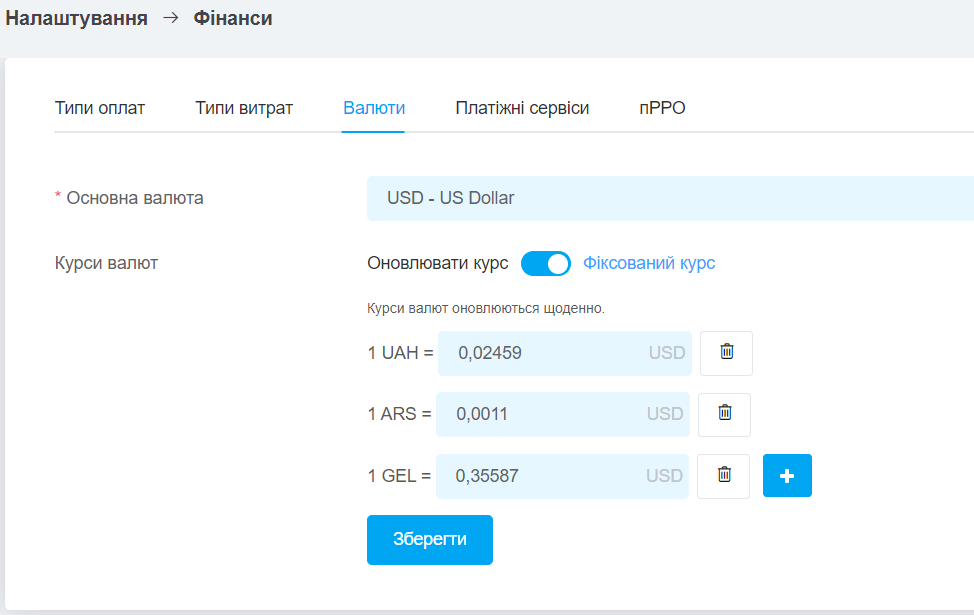Edit the ARS rate field 0,0011
This screenshot has height=615, width=974.
(563, 414)
